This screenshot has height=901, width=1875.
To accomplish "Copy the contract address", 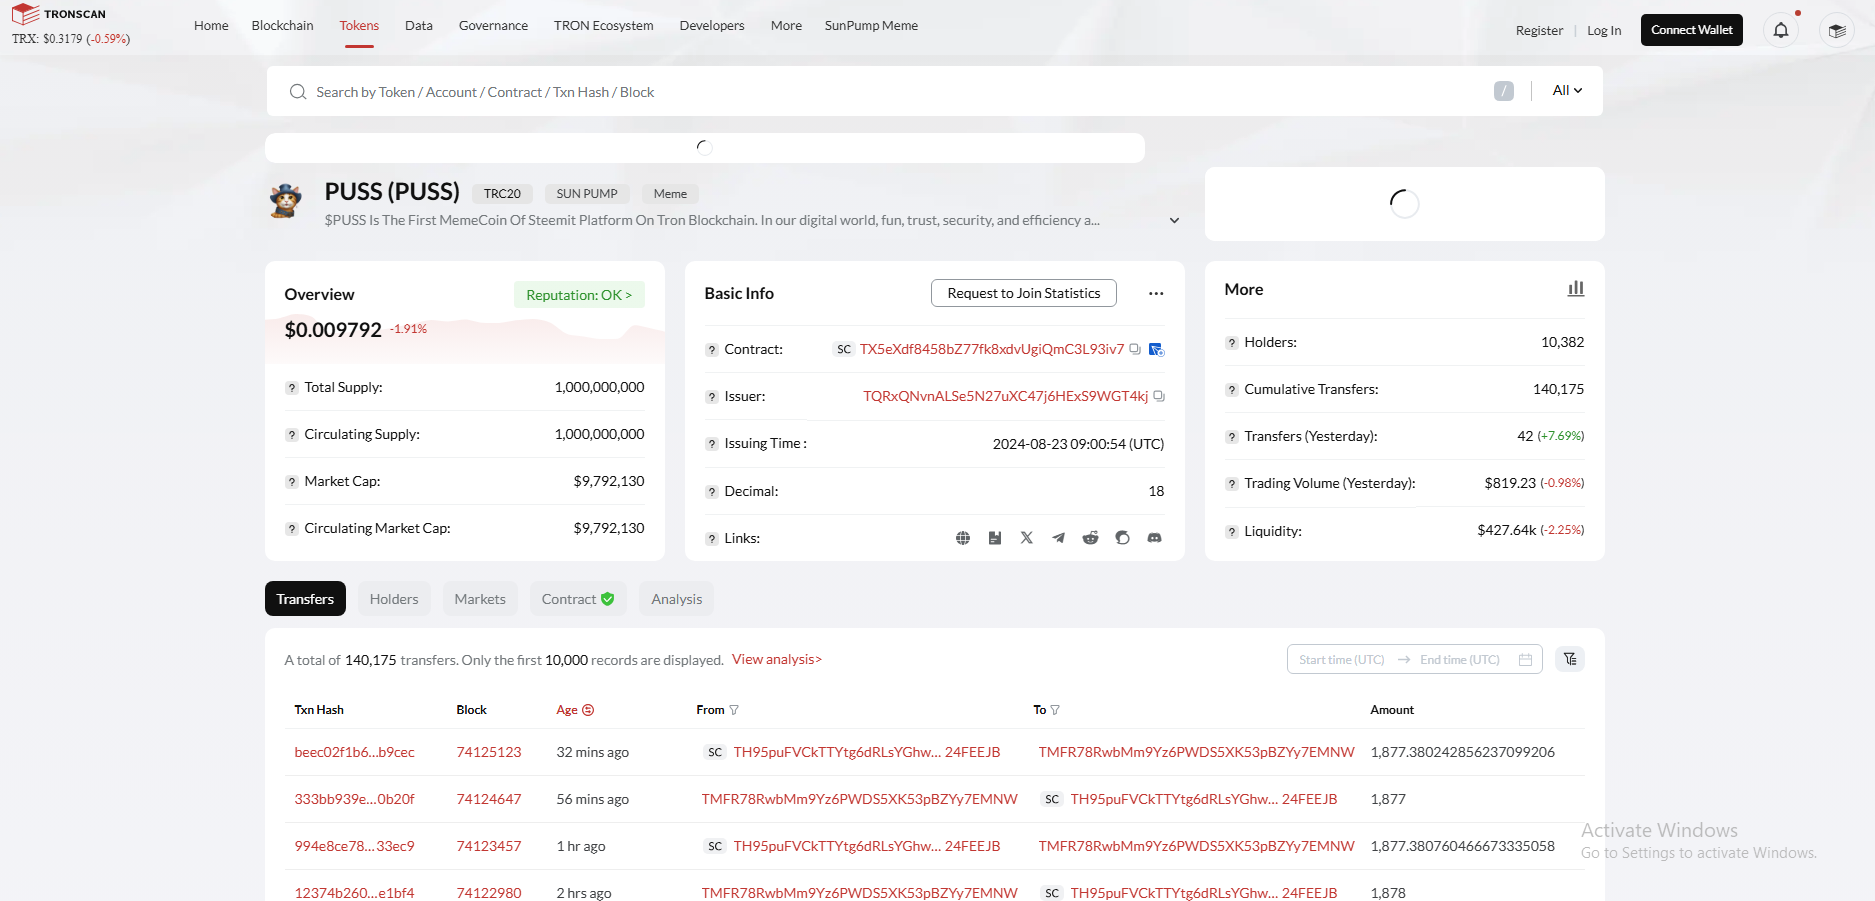I will [1135, 349].
